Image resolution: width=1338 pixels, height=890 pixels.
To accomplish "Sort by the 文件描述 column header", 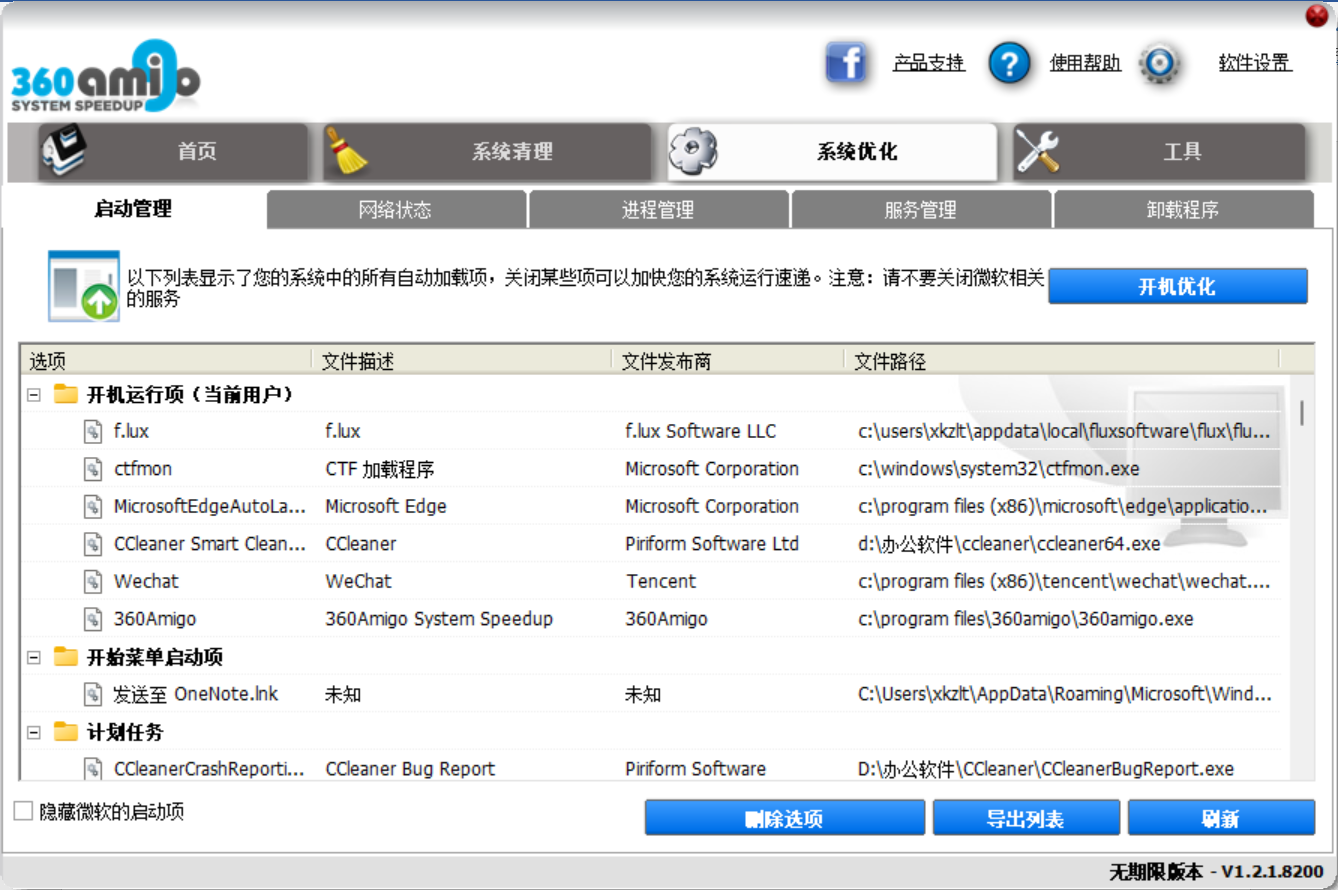I will pos(461,361).
